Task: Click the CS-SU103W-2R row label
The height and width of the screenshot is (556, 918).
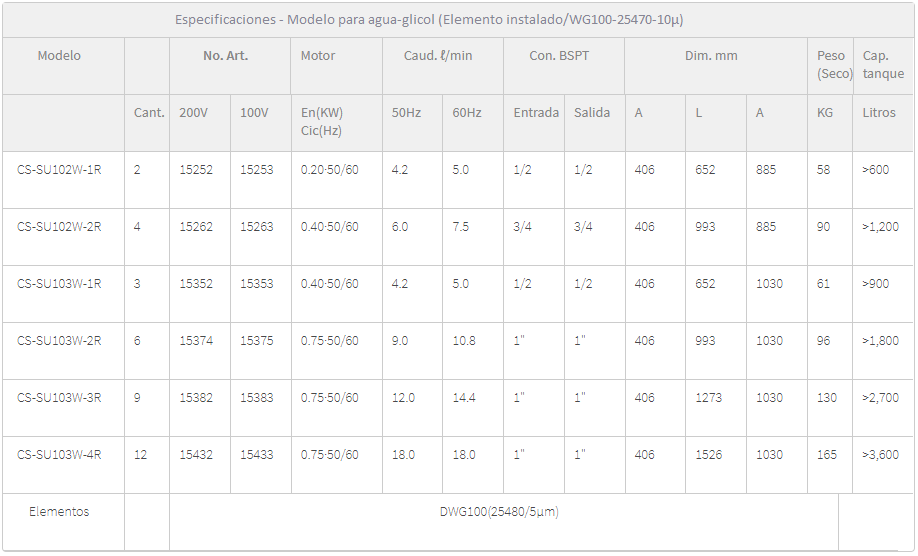Action: pyautogui.click(x=59, y=341)
